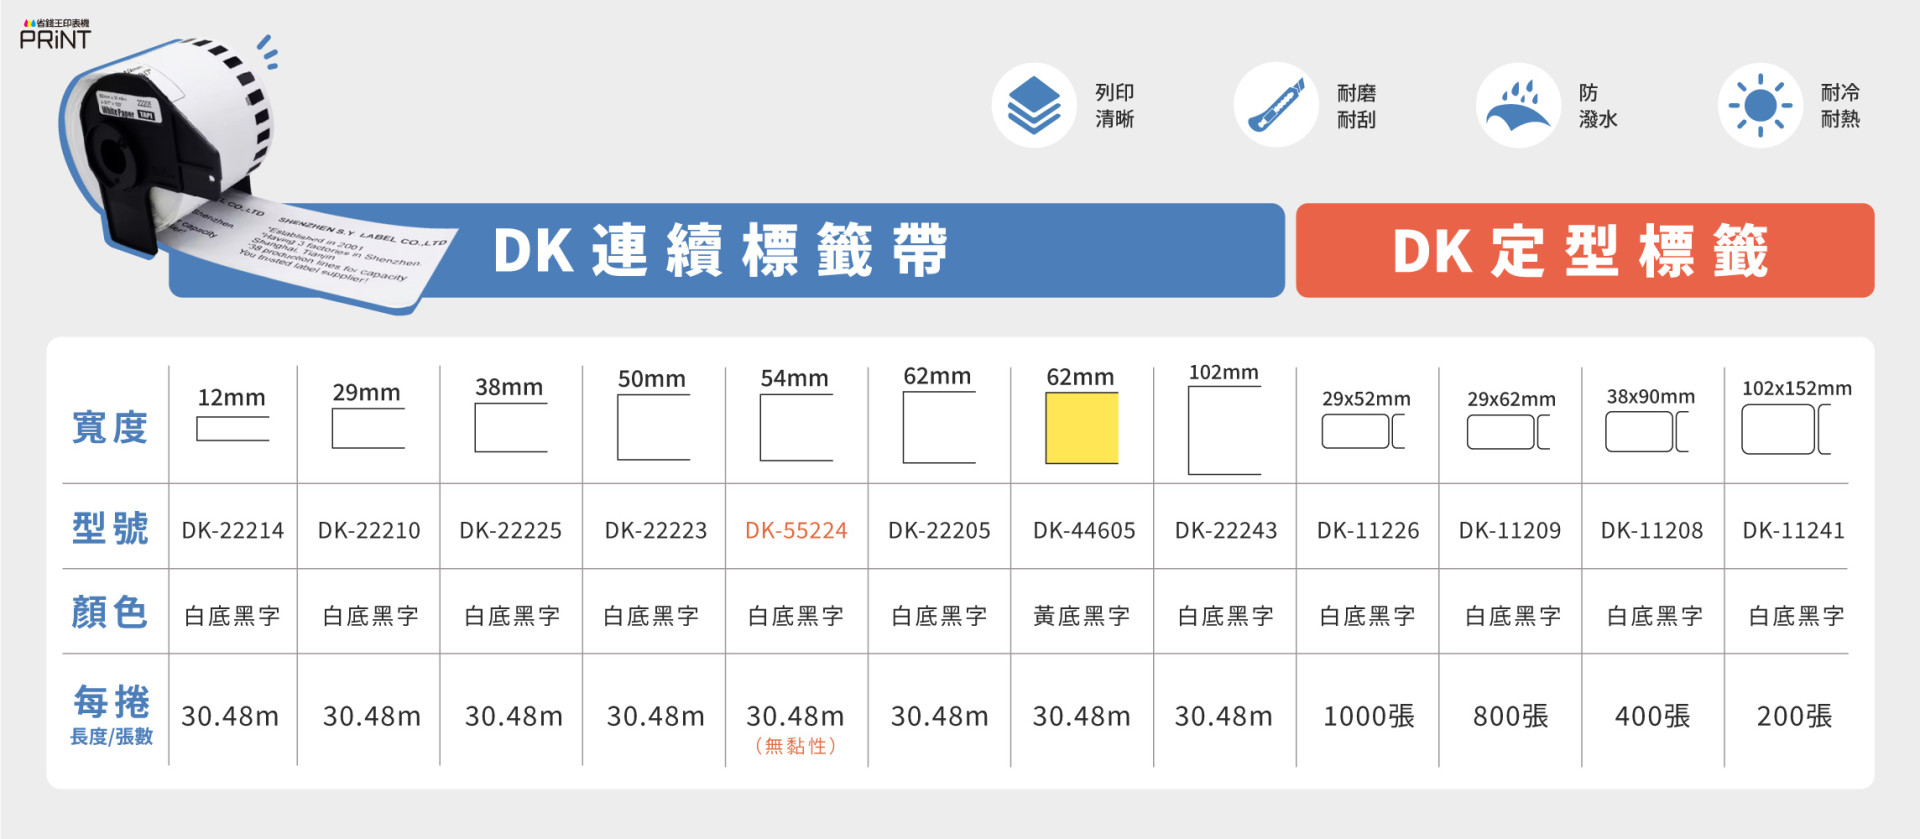Click the 29x52mm size label
The width and height of the screenshot is (1920, 839).
coord(1366,398)
